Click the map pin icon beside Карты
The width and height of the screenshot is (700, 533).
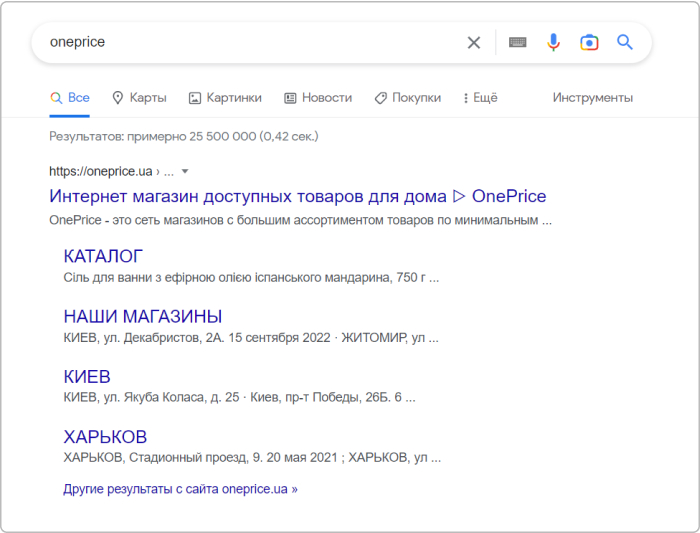click(x=117, y=98)
